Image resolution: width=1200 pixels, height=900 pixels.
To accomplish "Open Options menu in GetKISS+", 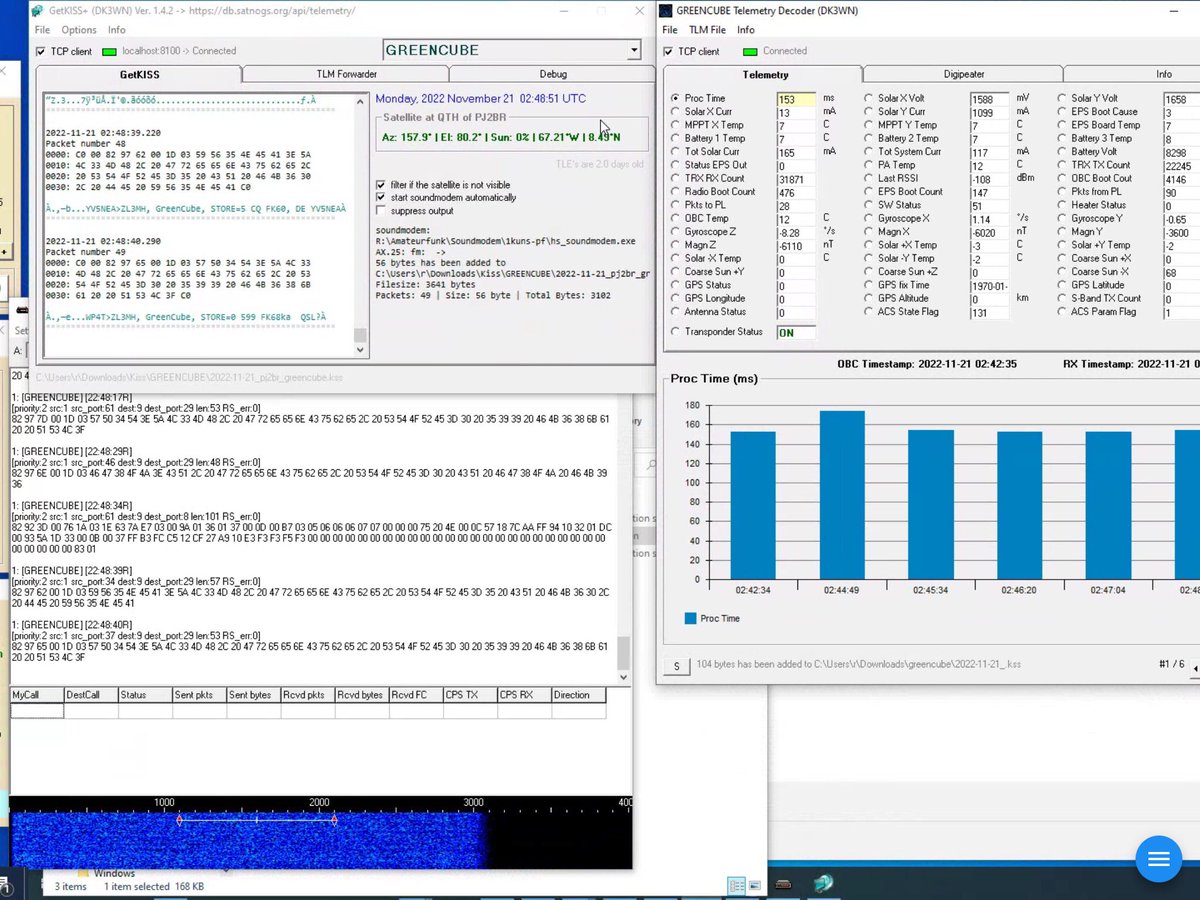I will [x=79, y=30].
